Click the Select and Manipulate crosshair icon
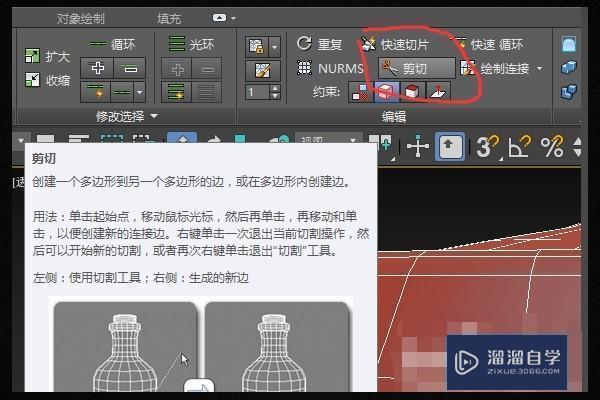 (417, 146)
